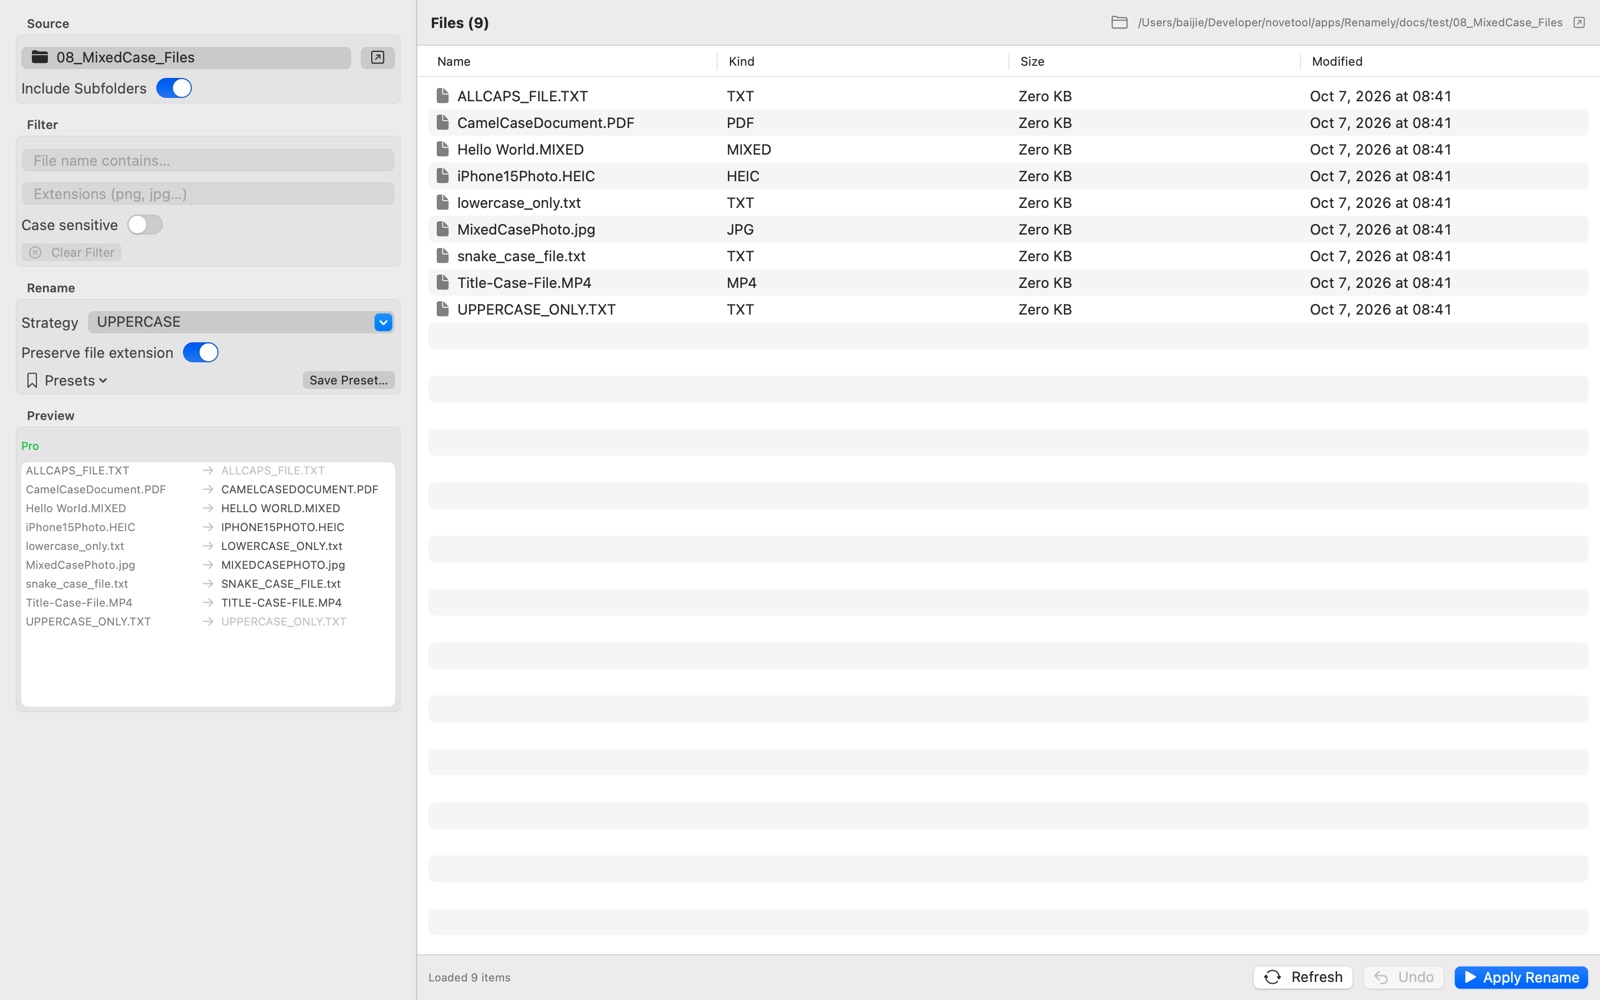Click HEIC kind cell in file table
1600x1000 pixels.
pos(743,176)
